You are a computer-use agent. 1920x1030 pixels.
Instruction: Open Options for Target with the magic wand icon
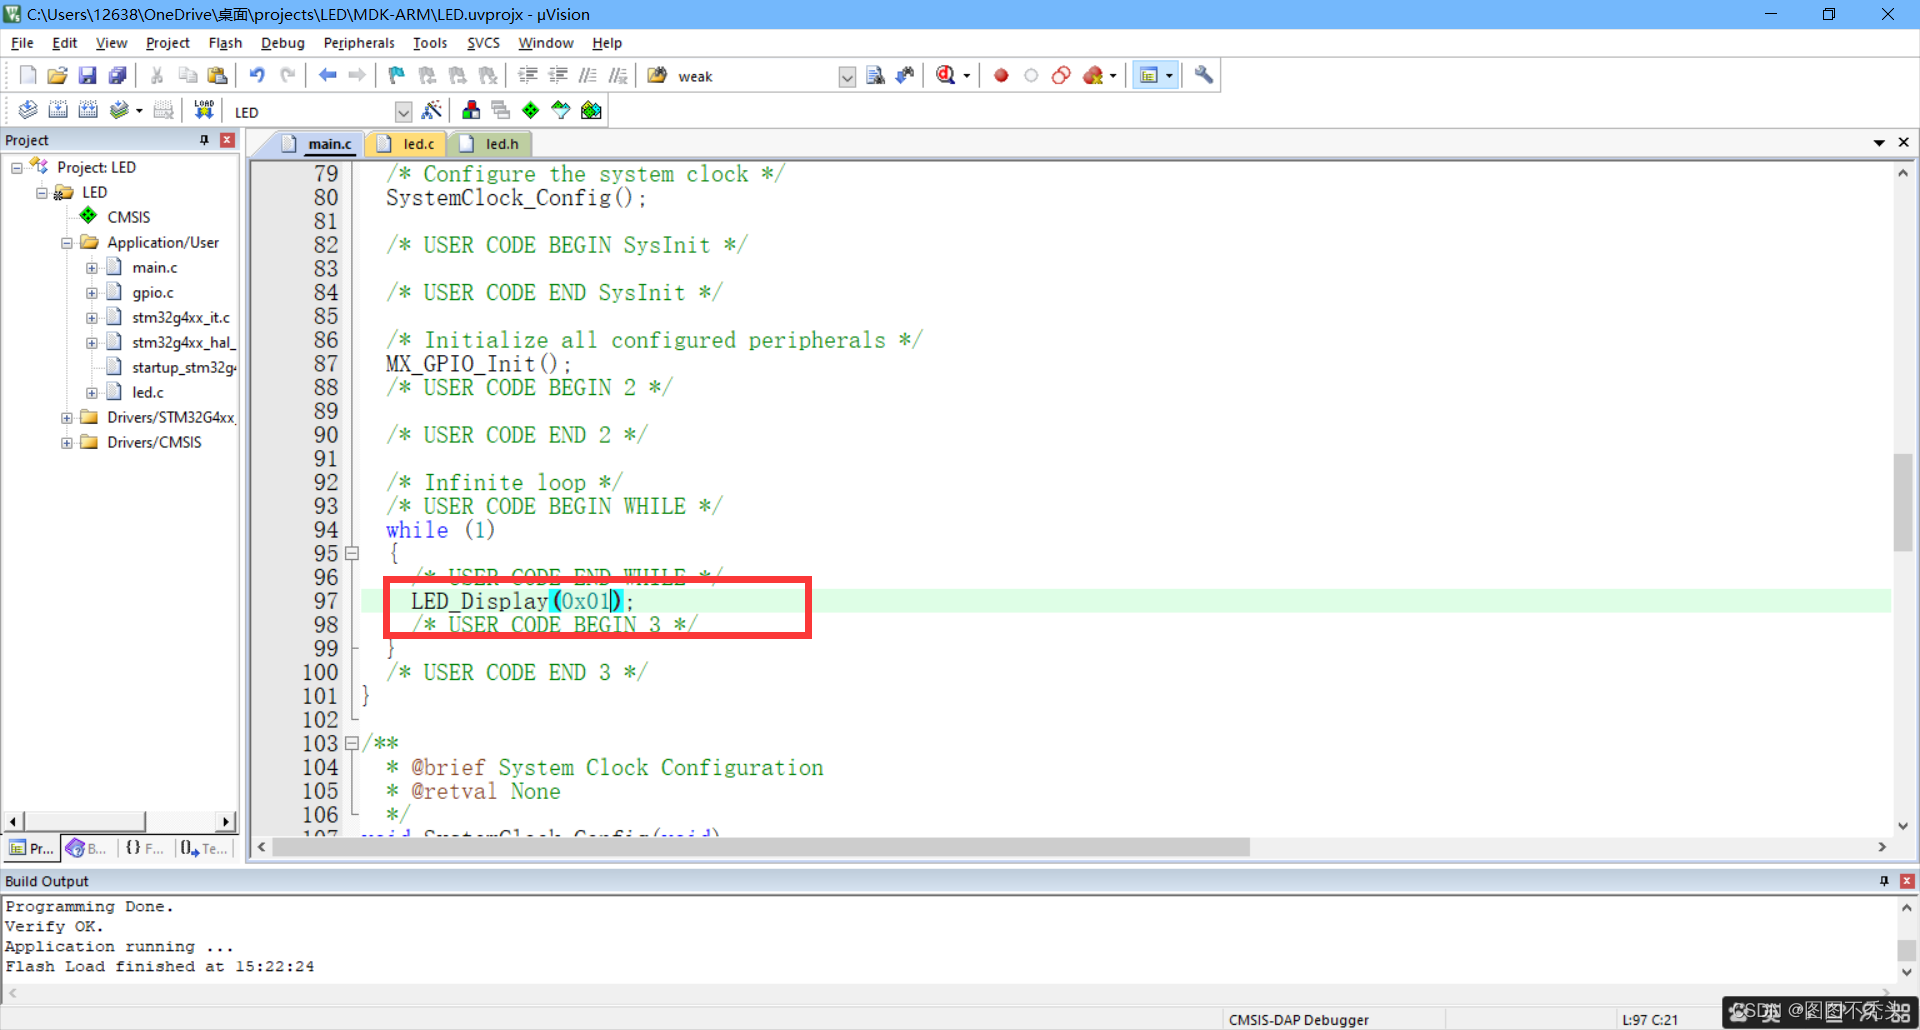click(x=433, y=110)
